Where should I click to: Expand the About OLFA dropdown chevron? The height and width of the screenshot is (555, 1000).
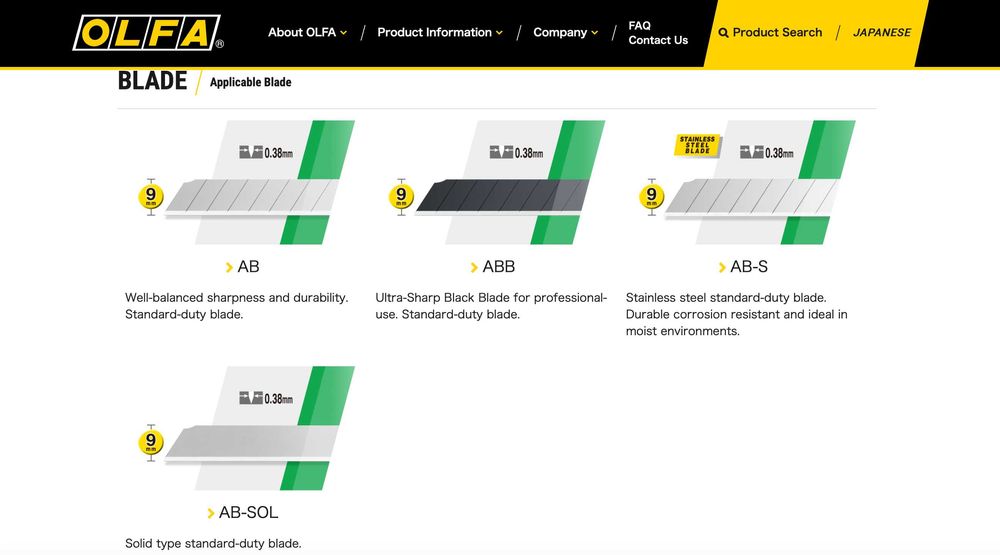click(344, 33)
